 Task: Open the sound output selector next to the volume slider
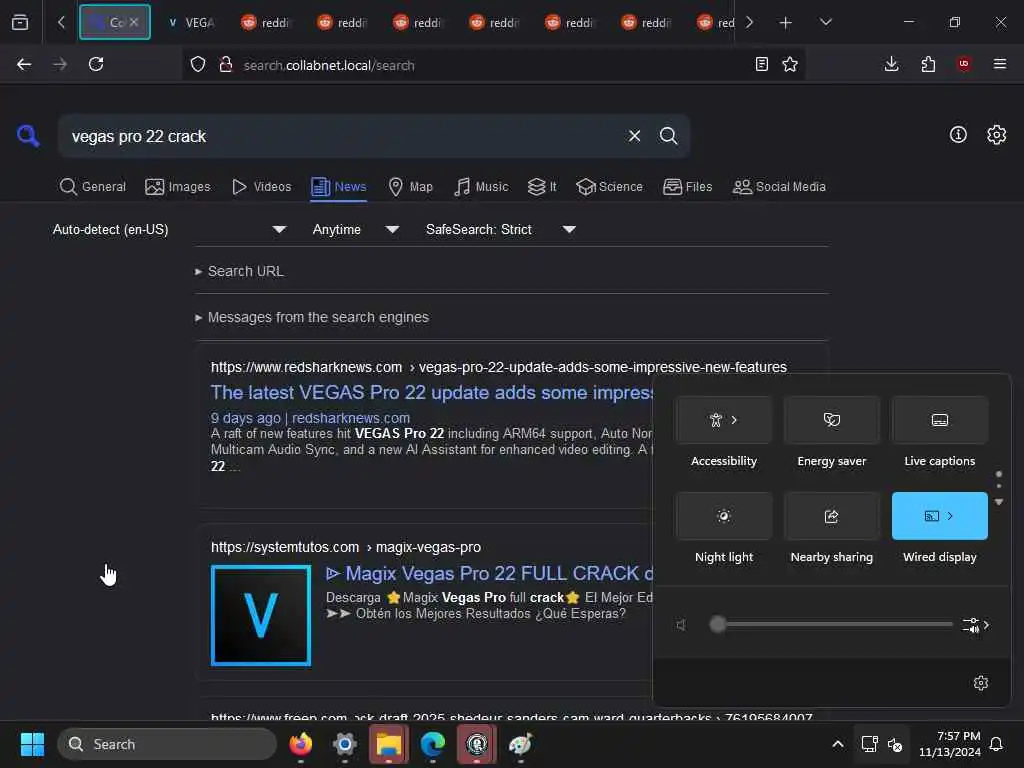(x=976, y=625)
